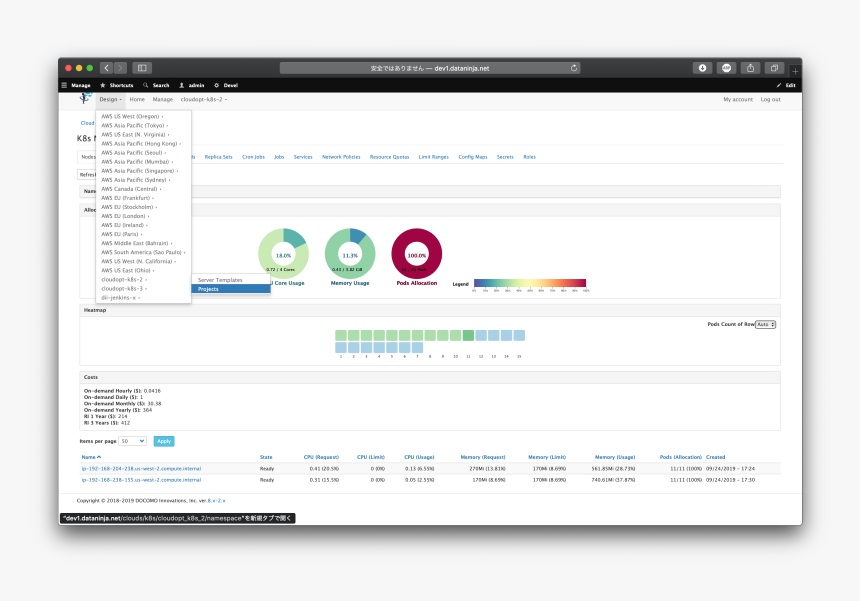Click the Apply button
This screenshot has width=860, height=601.
[x=164, y=441]
